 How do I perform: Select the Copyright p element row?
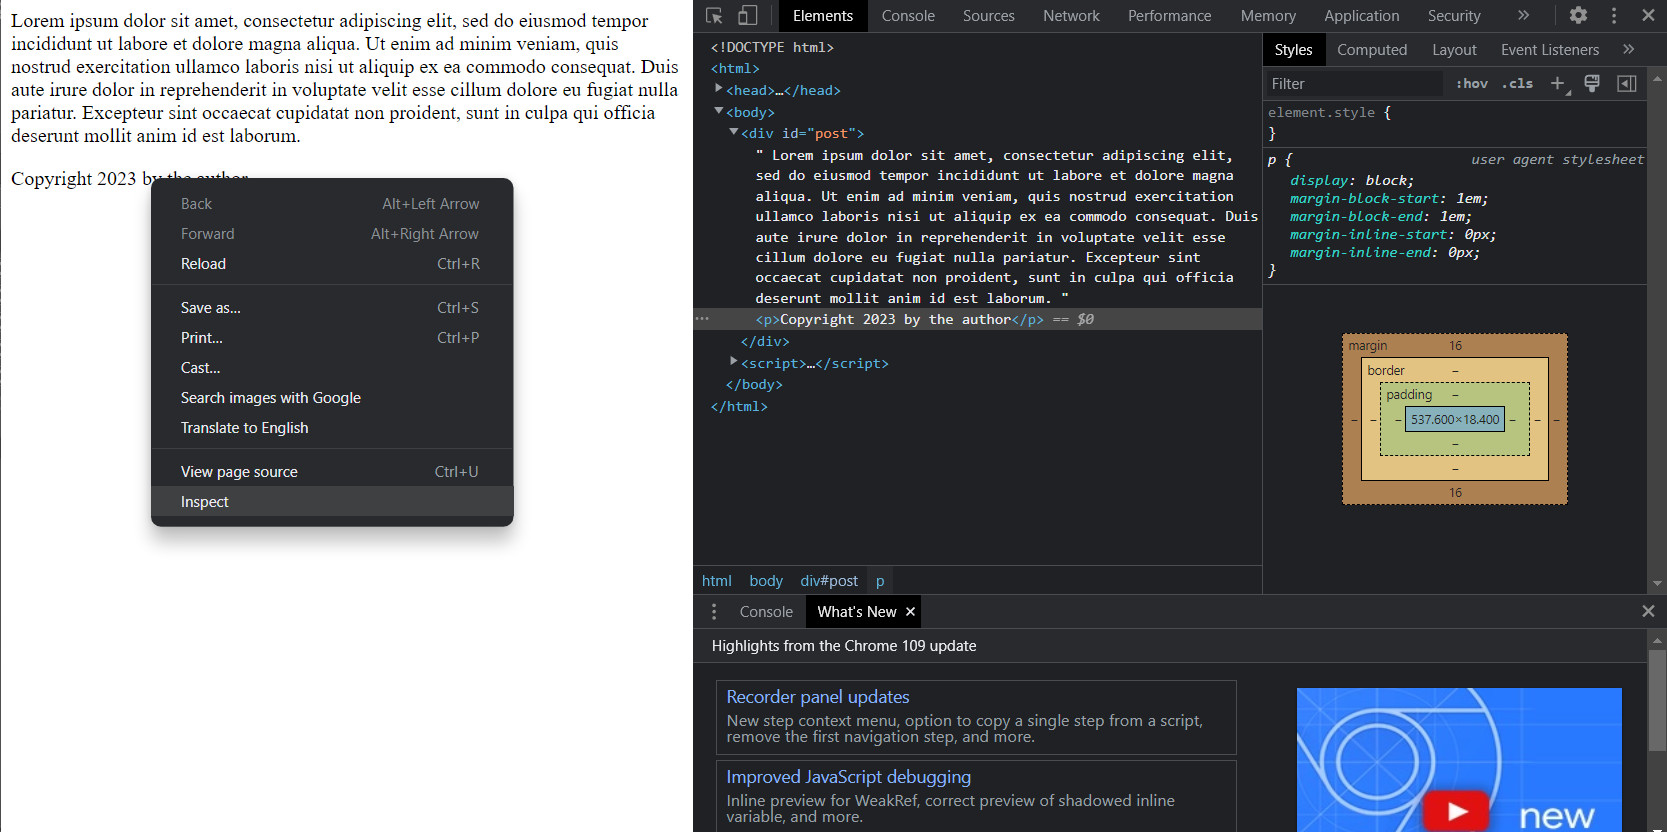click(977, 320)
